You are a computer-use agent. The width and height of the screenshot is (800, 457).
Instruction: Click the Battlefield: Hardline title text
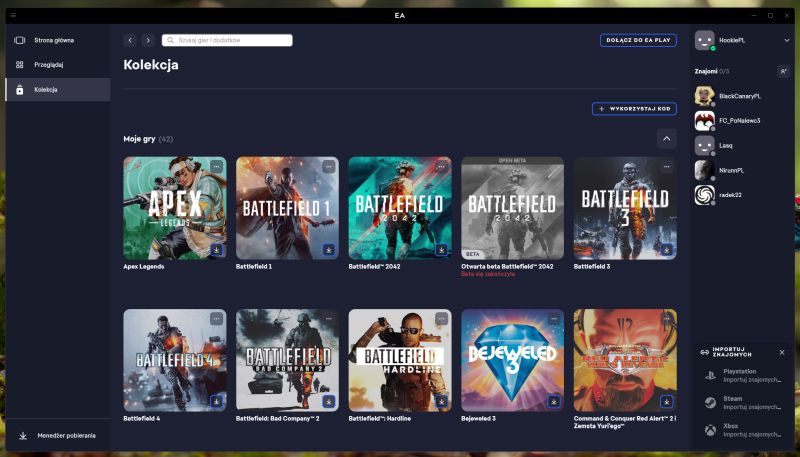pos(380,418)
